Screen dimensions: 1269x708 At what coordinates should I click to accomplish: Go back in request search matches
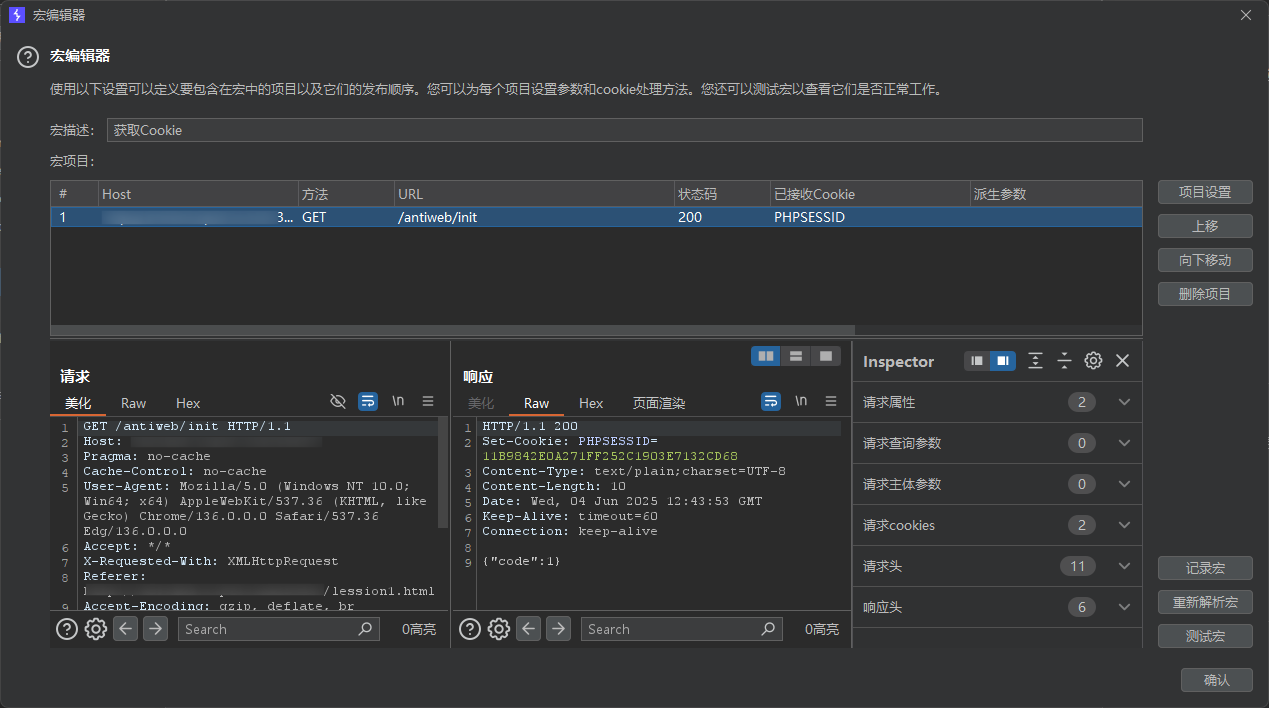pyautogui.click(x=125, y=629)
